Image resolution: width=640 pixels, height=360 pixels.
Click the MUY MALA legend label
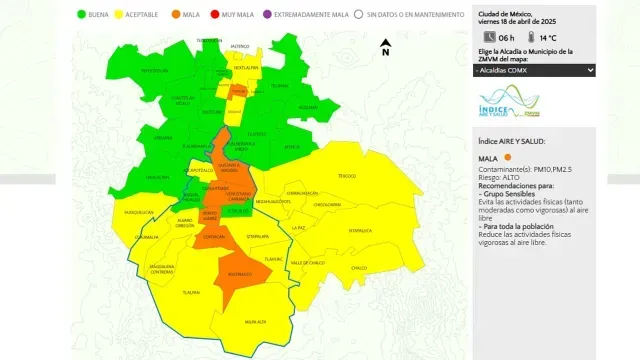tap(238, 15)
